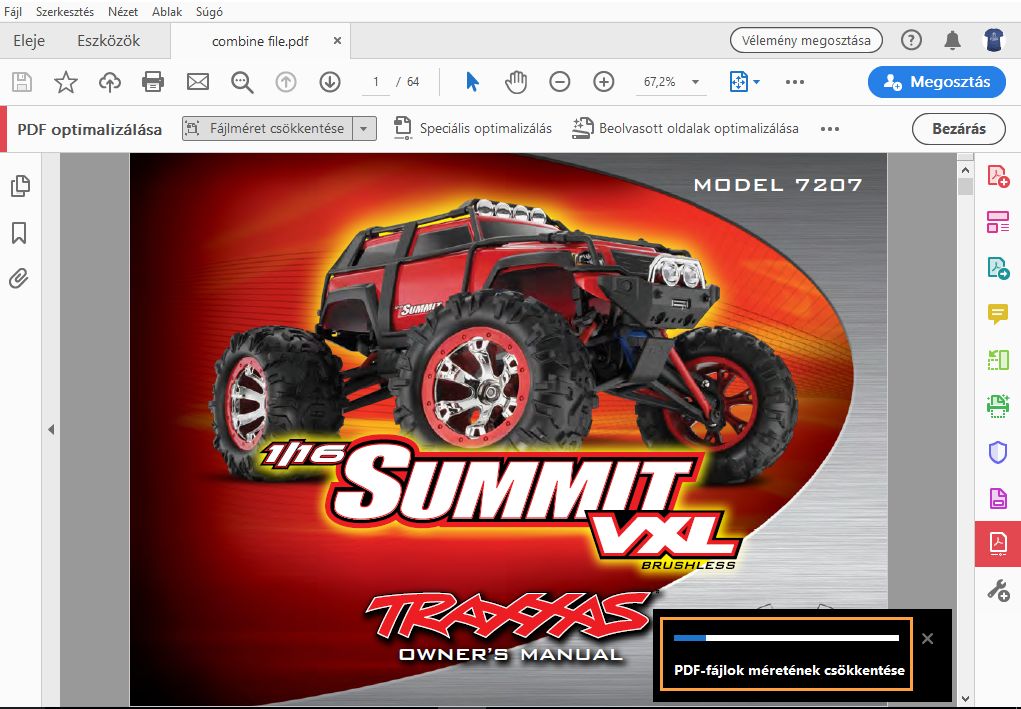Click Beolvasott oldalak optimalizálása
Image resolution: width=1021 pixels, height=709 pixels.
[x=686, y=128]
